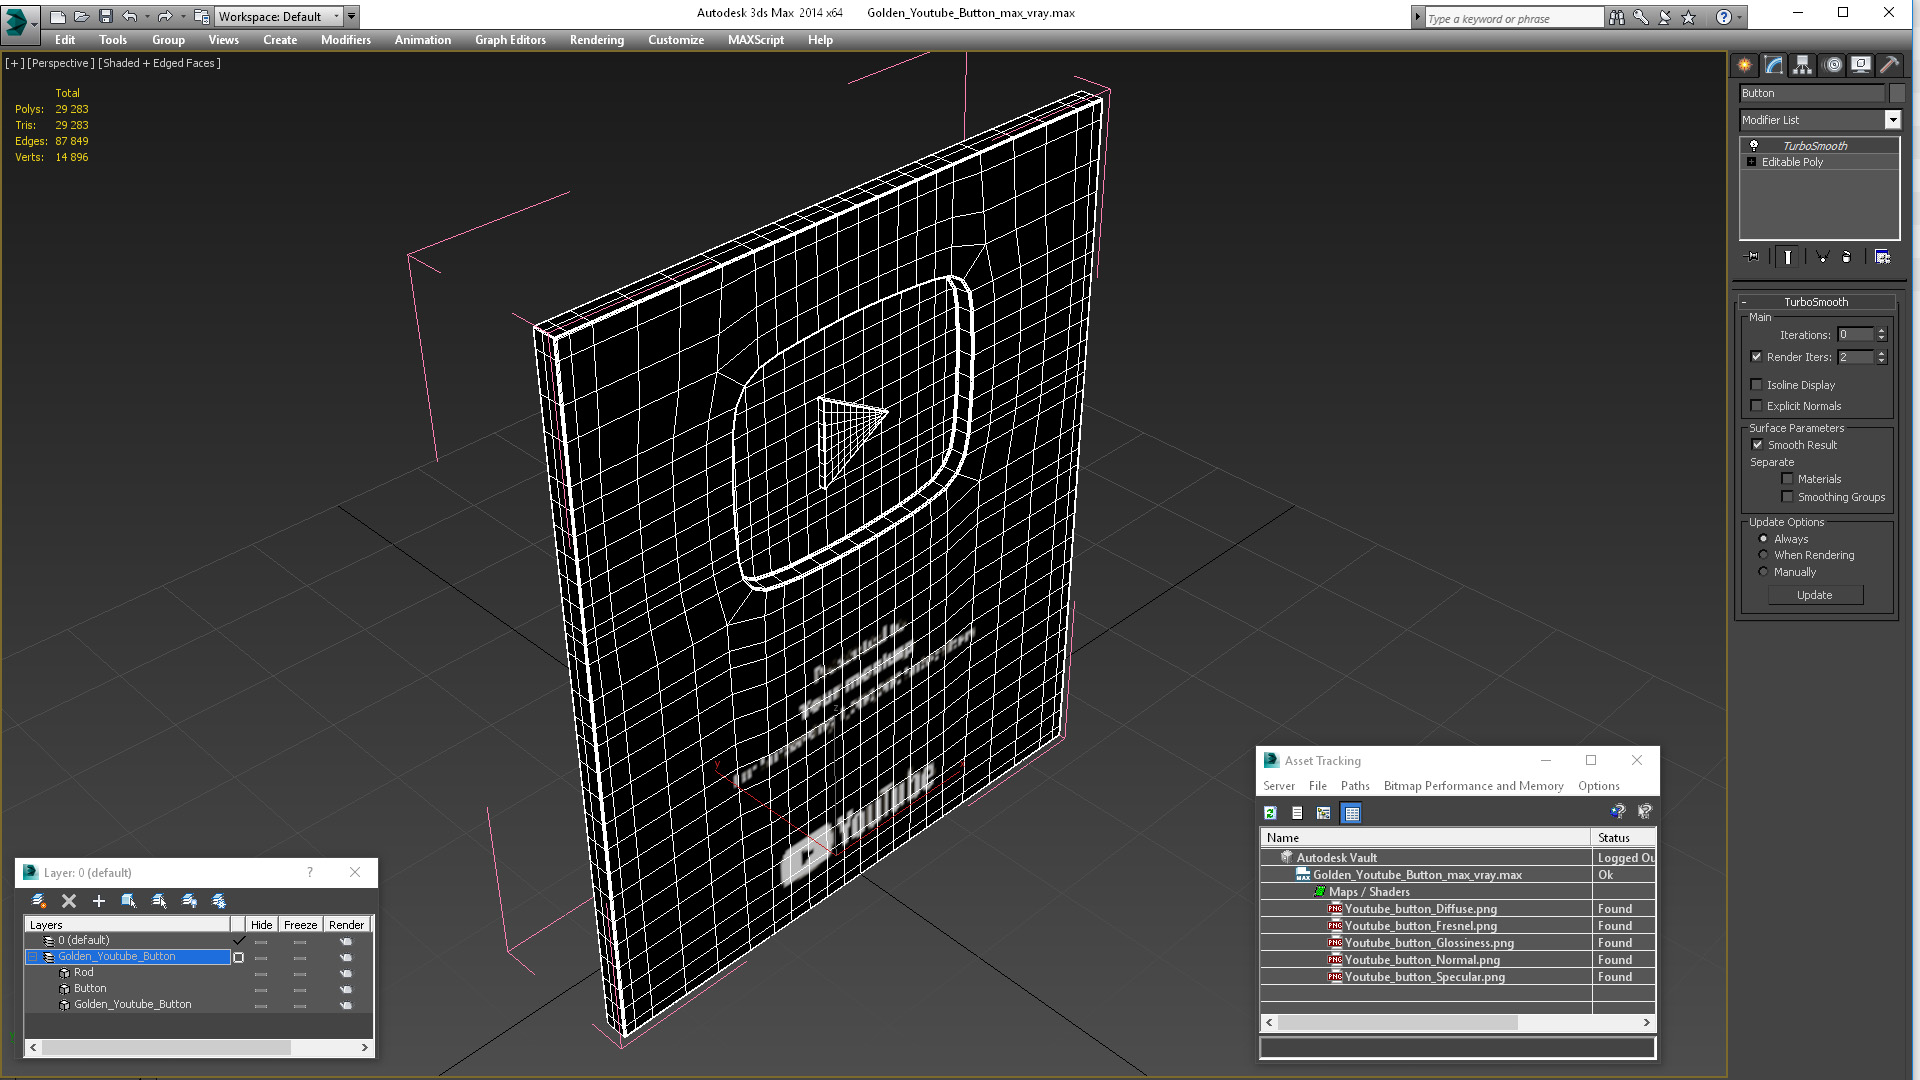Click the object color swatch beside Button
Image resolution: width=1920 pixels, height=1080 pixels.
pos(1897,93)
